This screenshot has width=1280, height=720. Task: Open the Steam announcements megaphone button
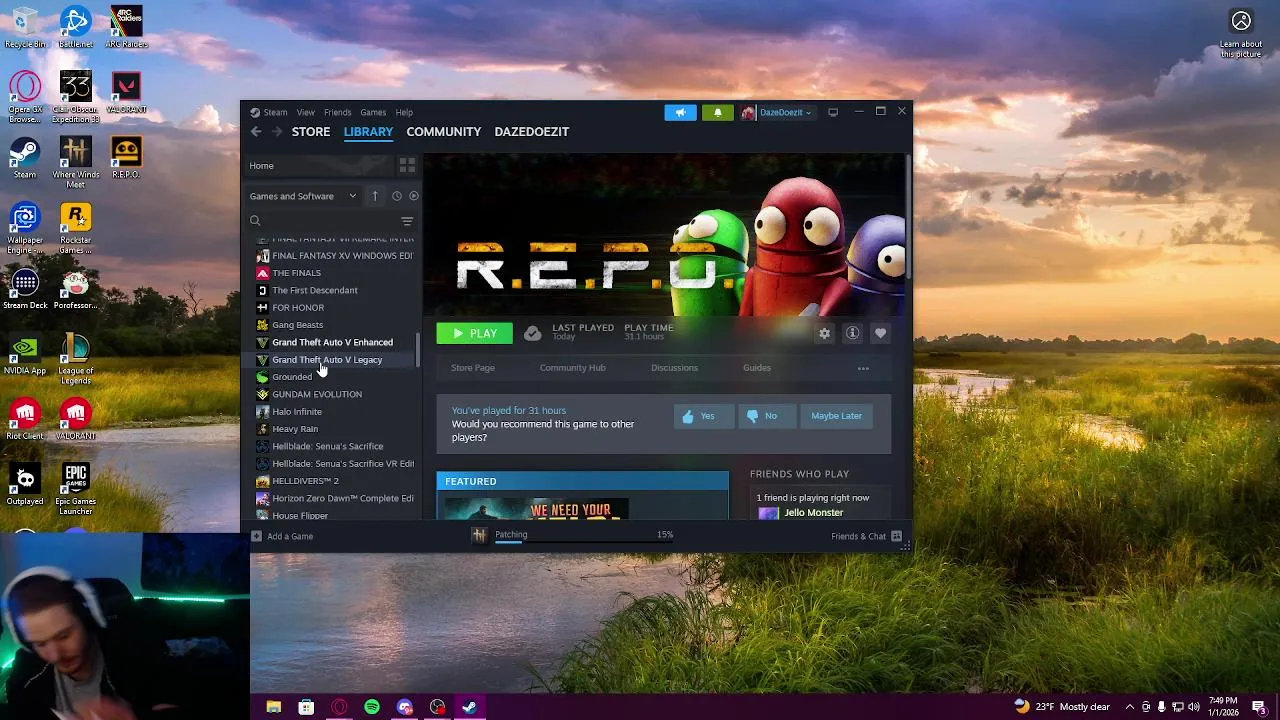tap(680, 112)
